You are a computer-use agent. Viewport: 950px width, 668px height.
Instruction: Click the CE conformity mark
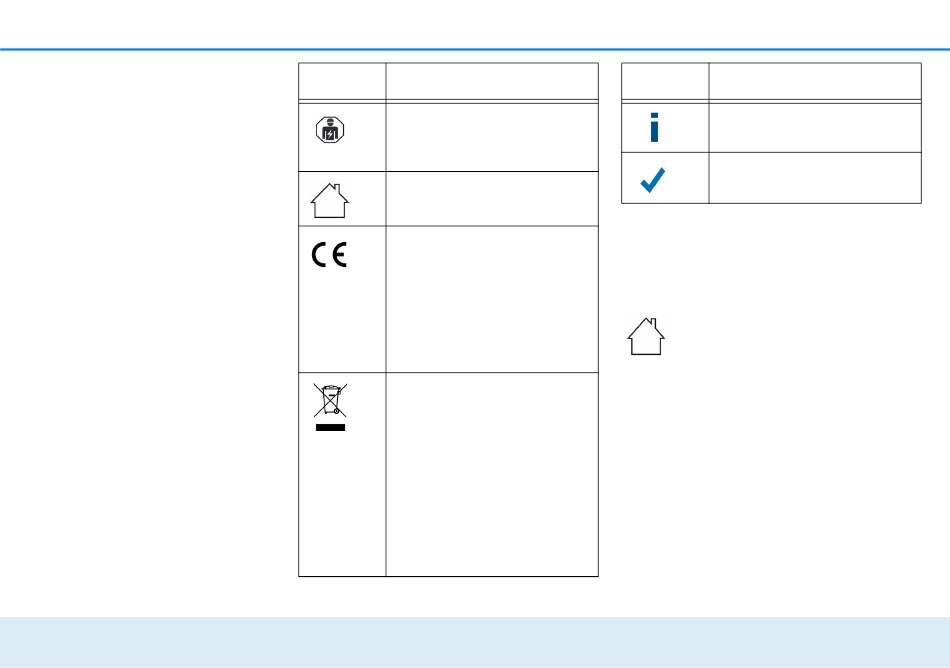tap(329, 254)
